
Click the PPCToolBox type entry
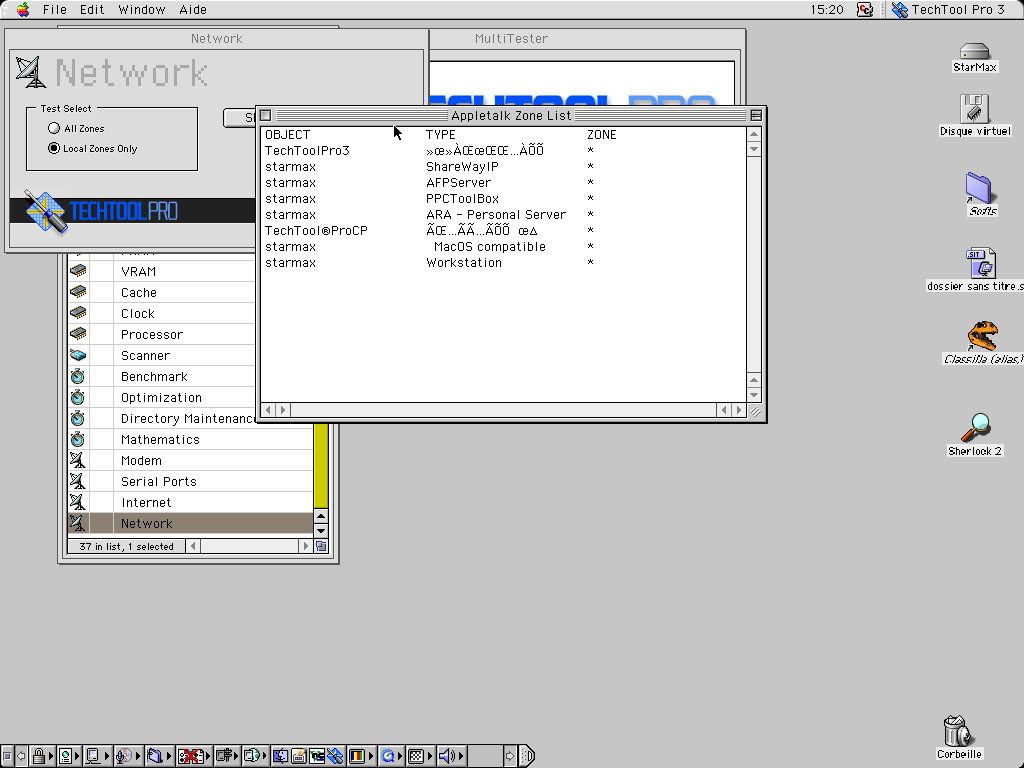pos(462,199)
